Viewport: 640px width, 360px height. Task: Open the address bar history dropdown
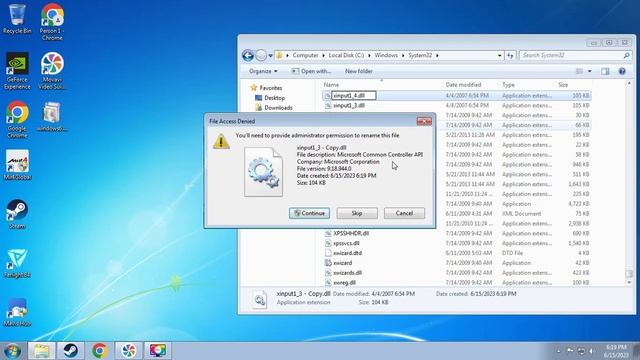tap(500, 56)
